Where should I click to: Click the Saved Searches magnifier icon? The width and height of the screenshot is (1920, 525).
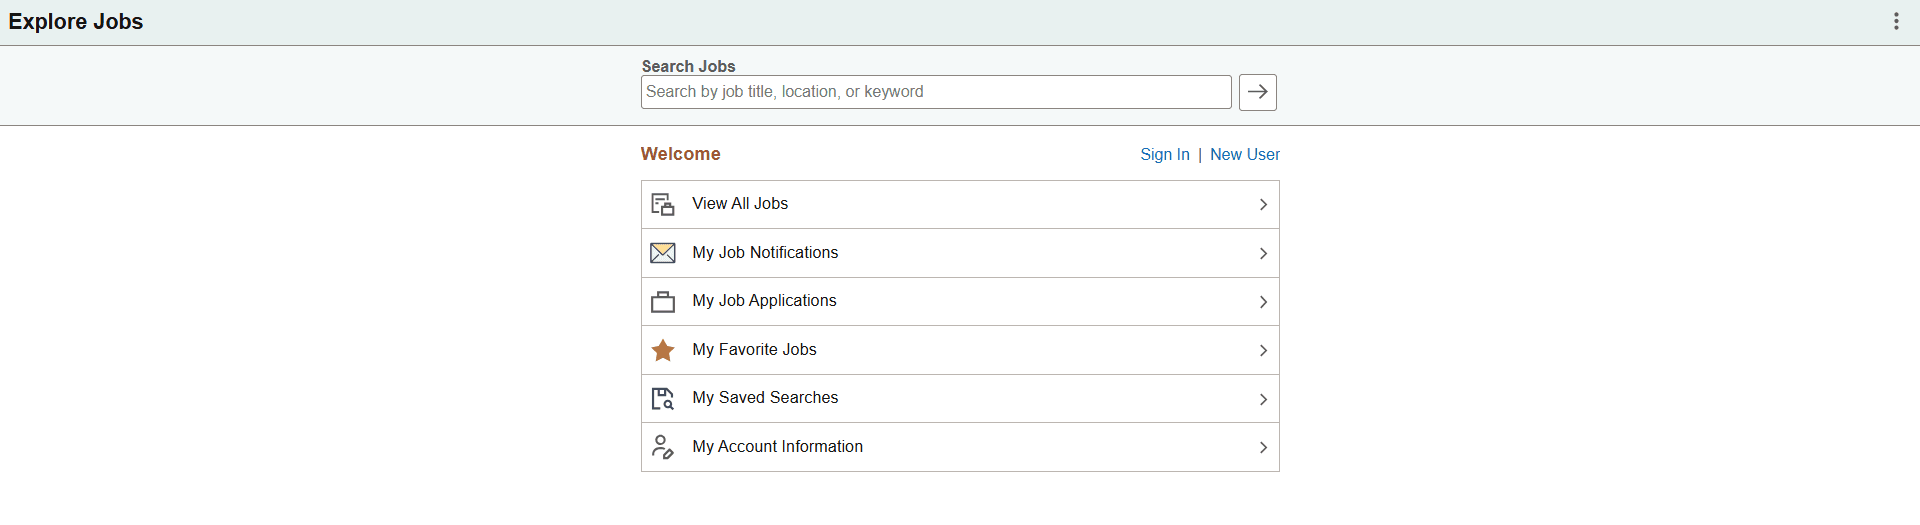tap(662, 398)
